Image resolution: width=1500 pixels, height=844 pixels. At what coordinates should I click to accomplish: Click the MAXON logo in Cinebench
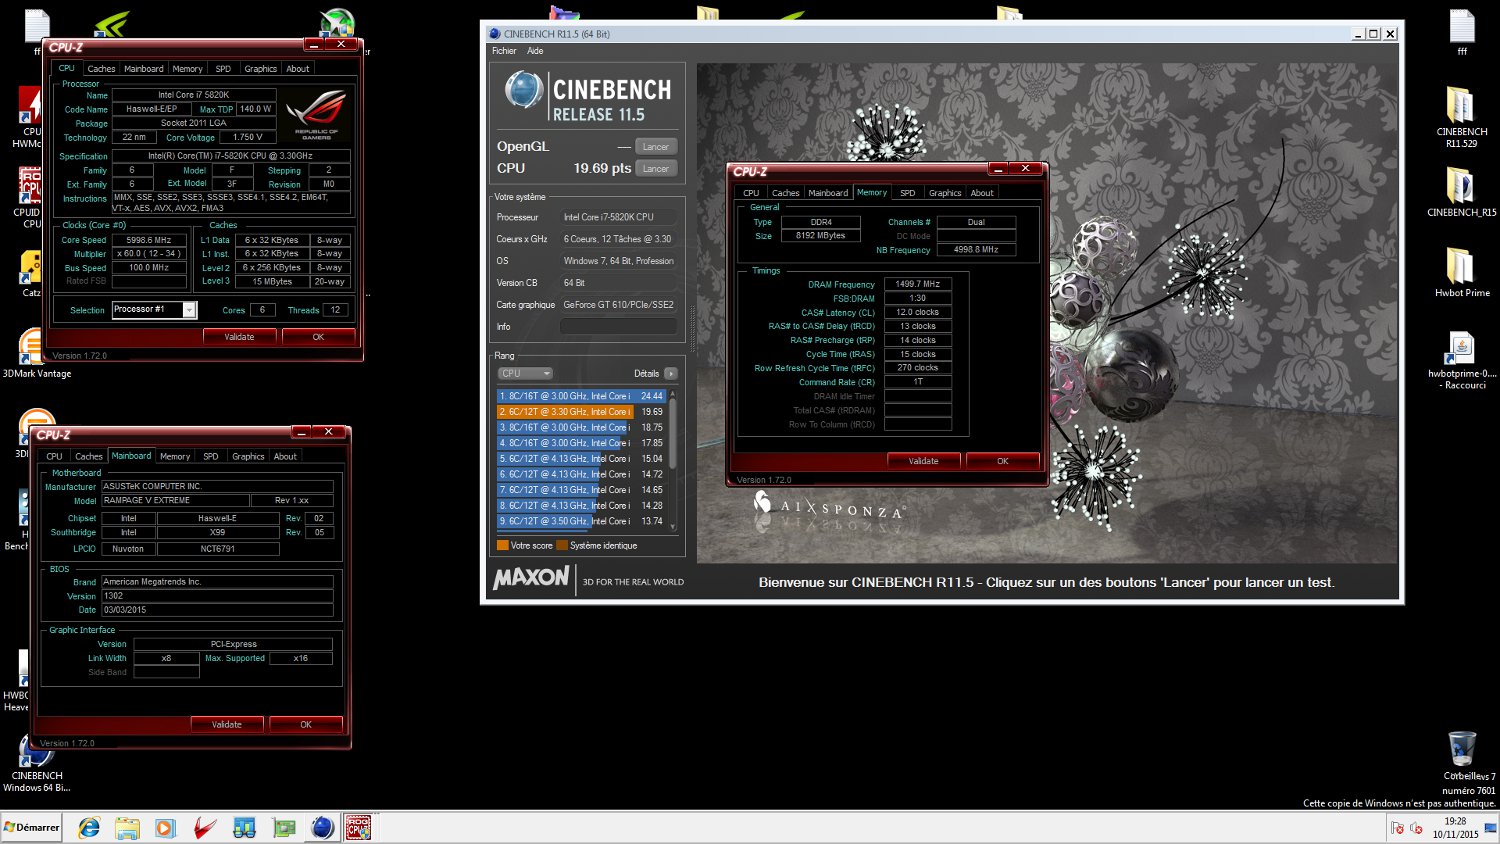click(x=531, y=578)
